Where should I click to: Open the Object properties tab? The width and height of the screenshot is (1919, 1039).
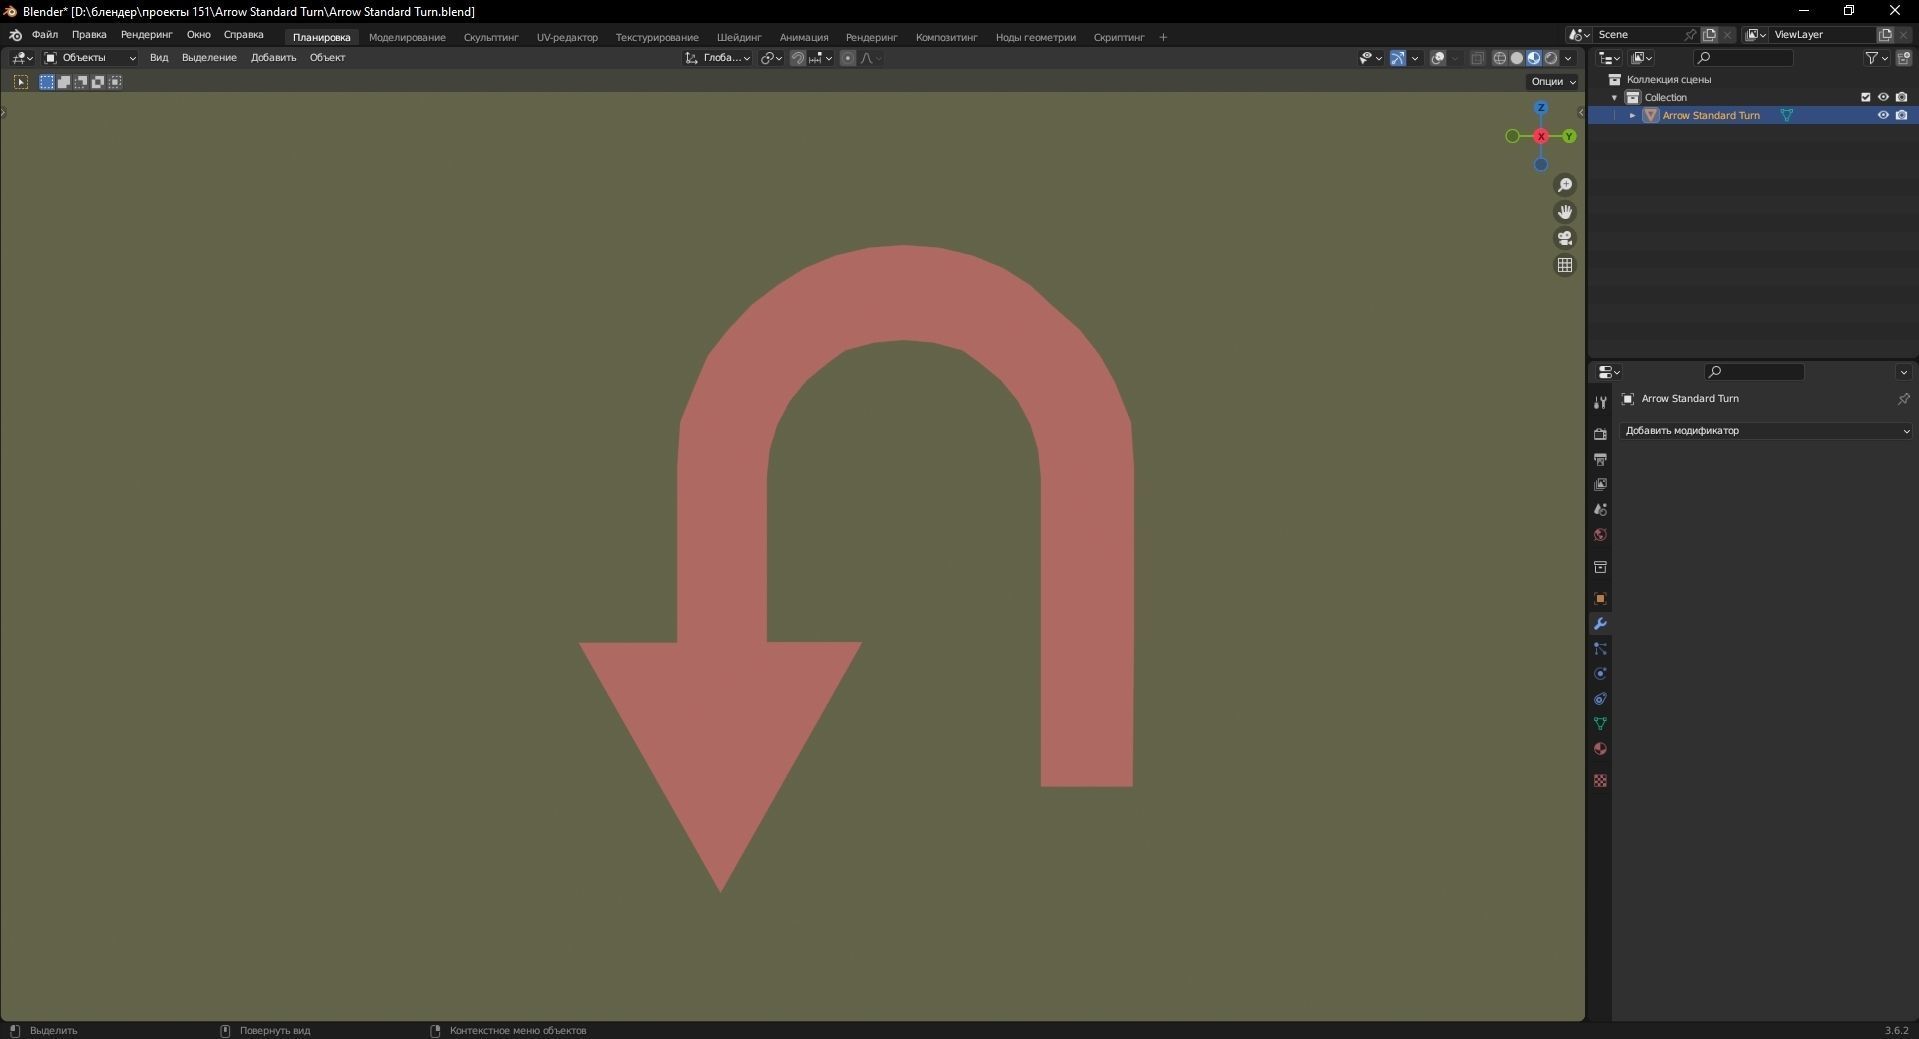(x=1600, y=599)
